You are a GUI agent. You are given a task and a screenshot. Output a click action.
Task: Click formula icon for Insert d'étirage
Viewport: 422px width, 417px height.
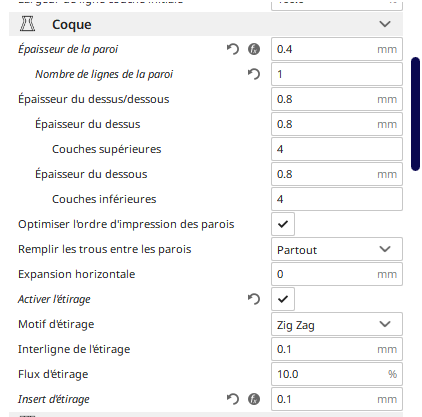click(254, 399)
